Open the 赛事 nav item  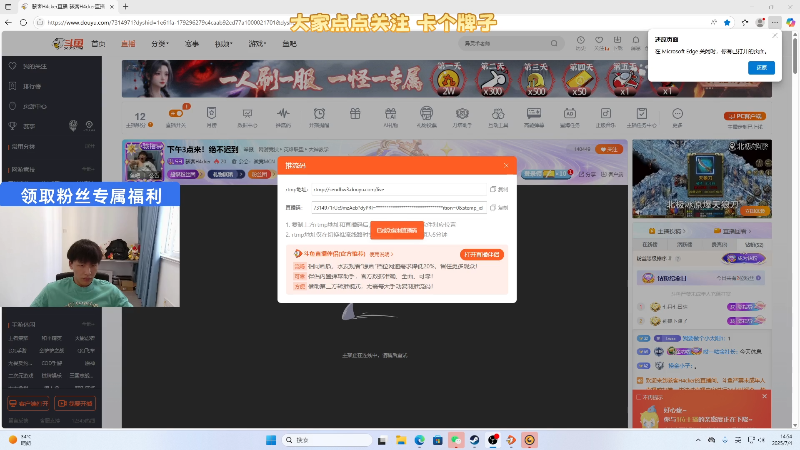[191, 44]
